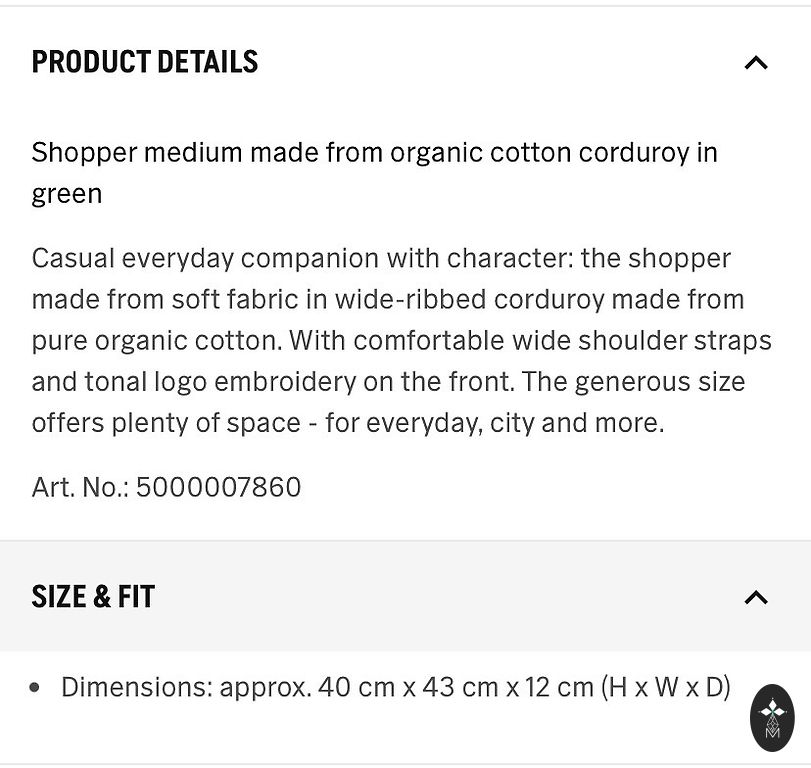Click the phrase "pure organic cotton"
The image size is (811, 768).
156,340
